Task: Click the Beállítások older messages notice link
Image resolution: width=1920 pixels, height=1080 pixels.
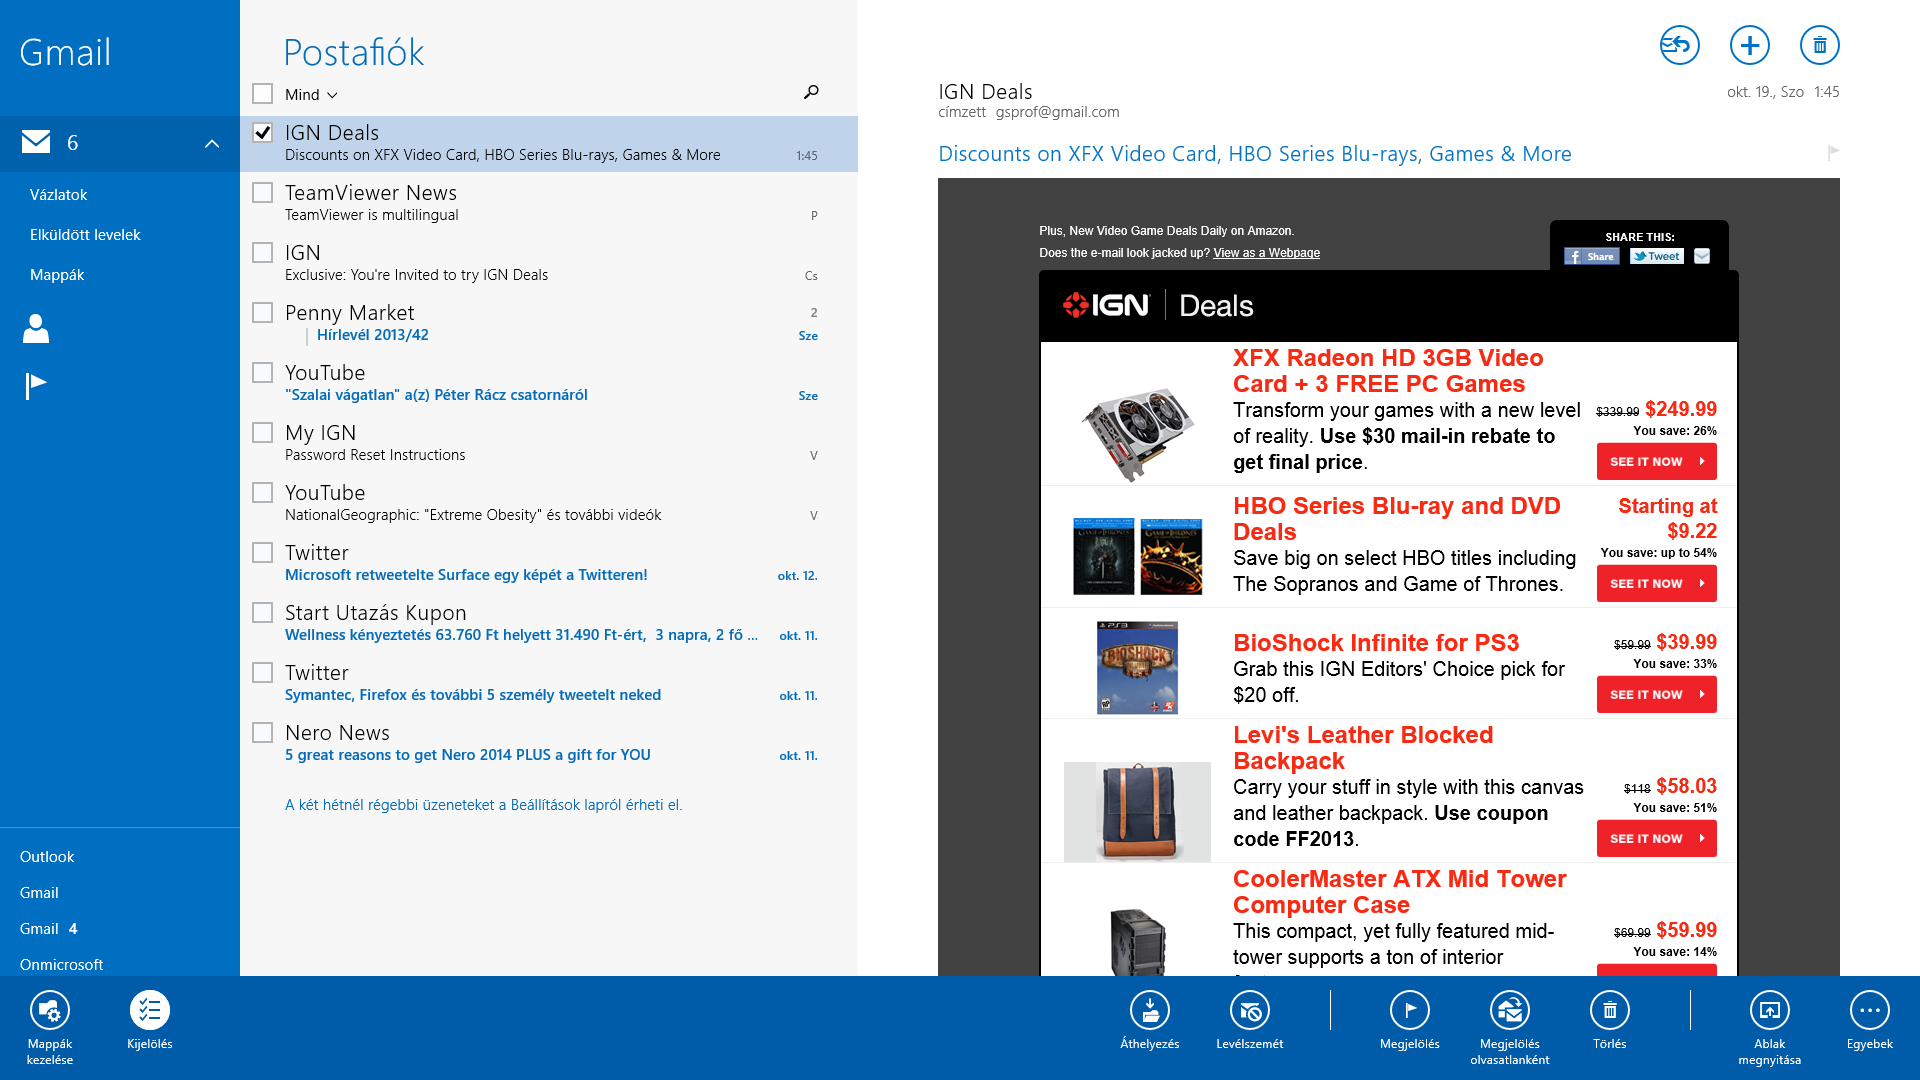Action: click(483, 805)
